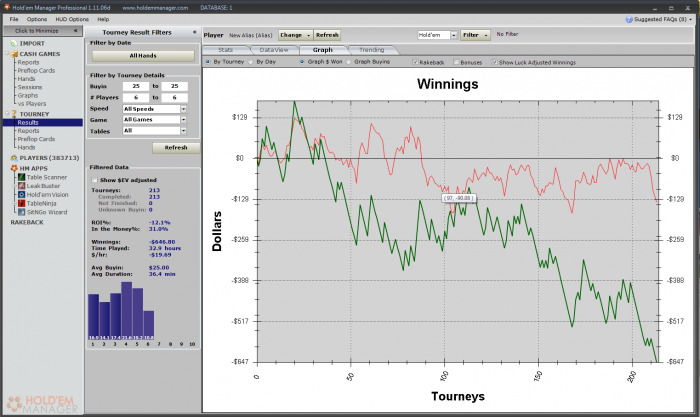Click the Suggested FAQs help icon

pyautogui.click(x=629, y=19)
